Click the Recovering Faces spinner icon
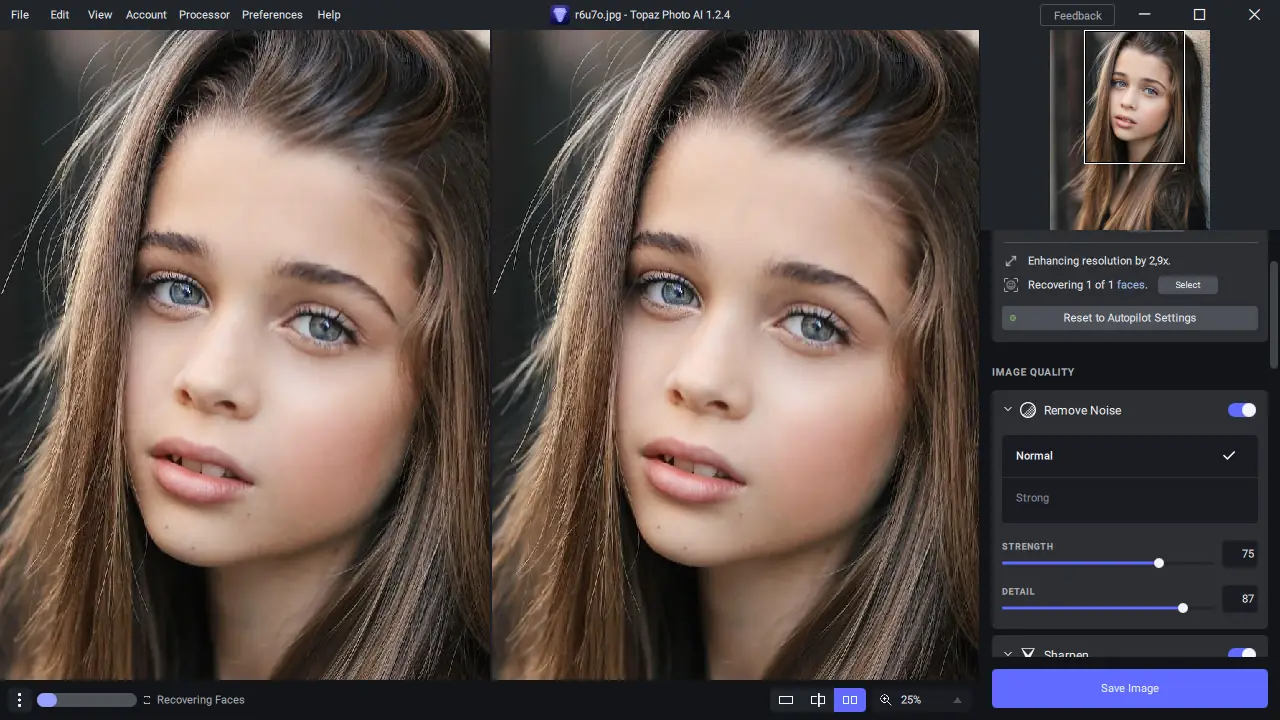The image size is (1280, 720). tap(147, 700)
